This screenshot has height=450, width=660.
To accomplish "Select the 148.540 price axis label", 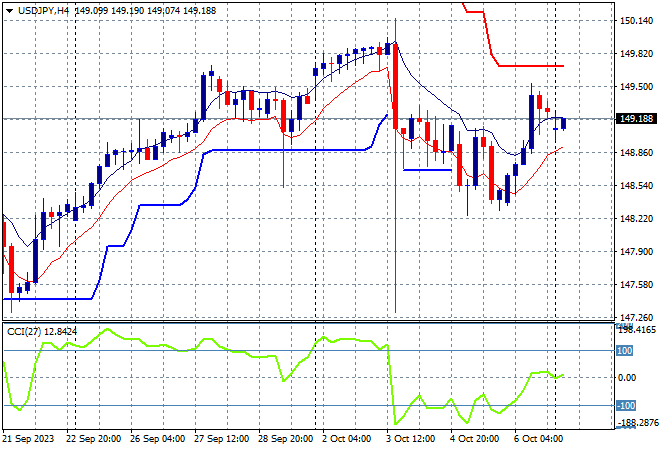I will 636,185.
